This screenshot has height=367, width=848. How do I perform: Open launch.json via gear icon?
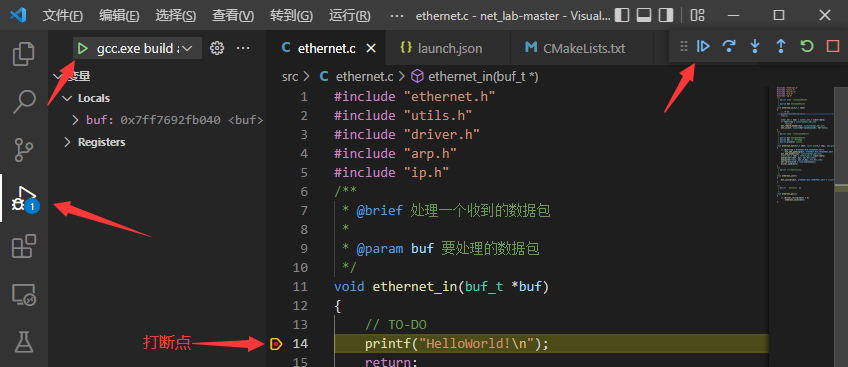(x=217, y=49)
